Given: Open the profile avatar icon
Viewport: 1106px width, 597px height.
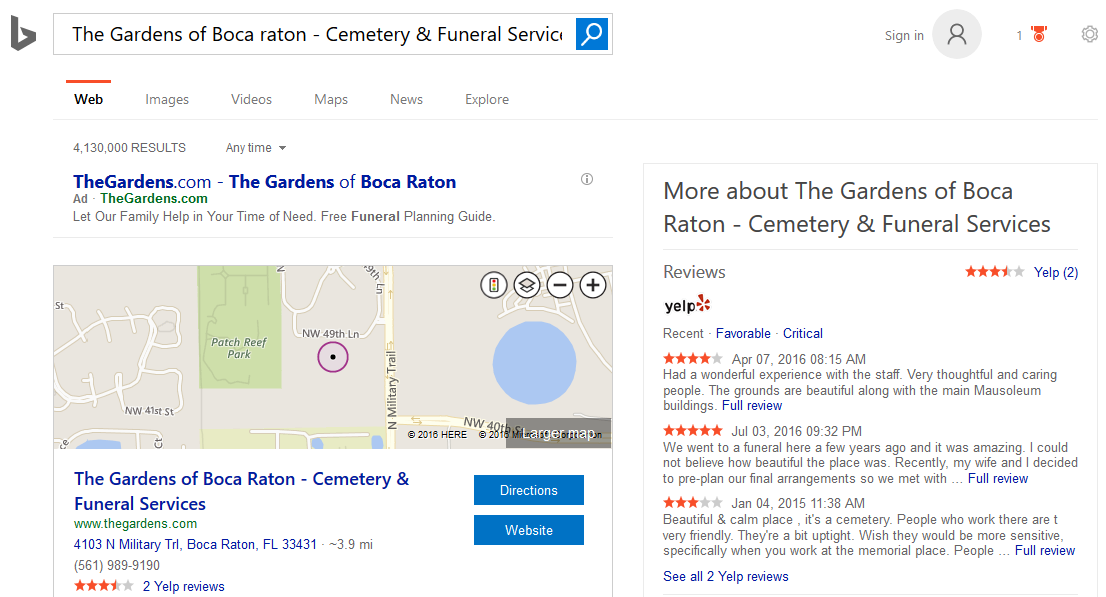Looking at the screenshot, I should 956,34.
